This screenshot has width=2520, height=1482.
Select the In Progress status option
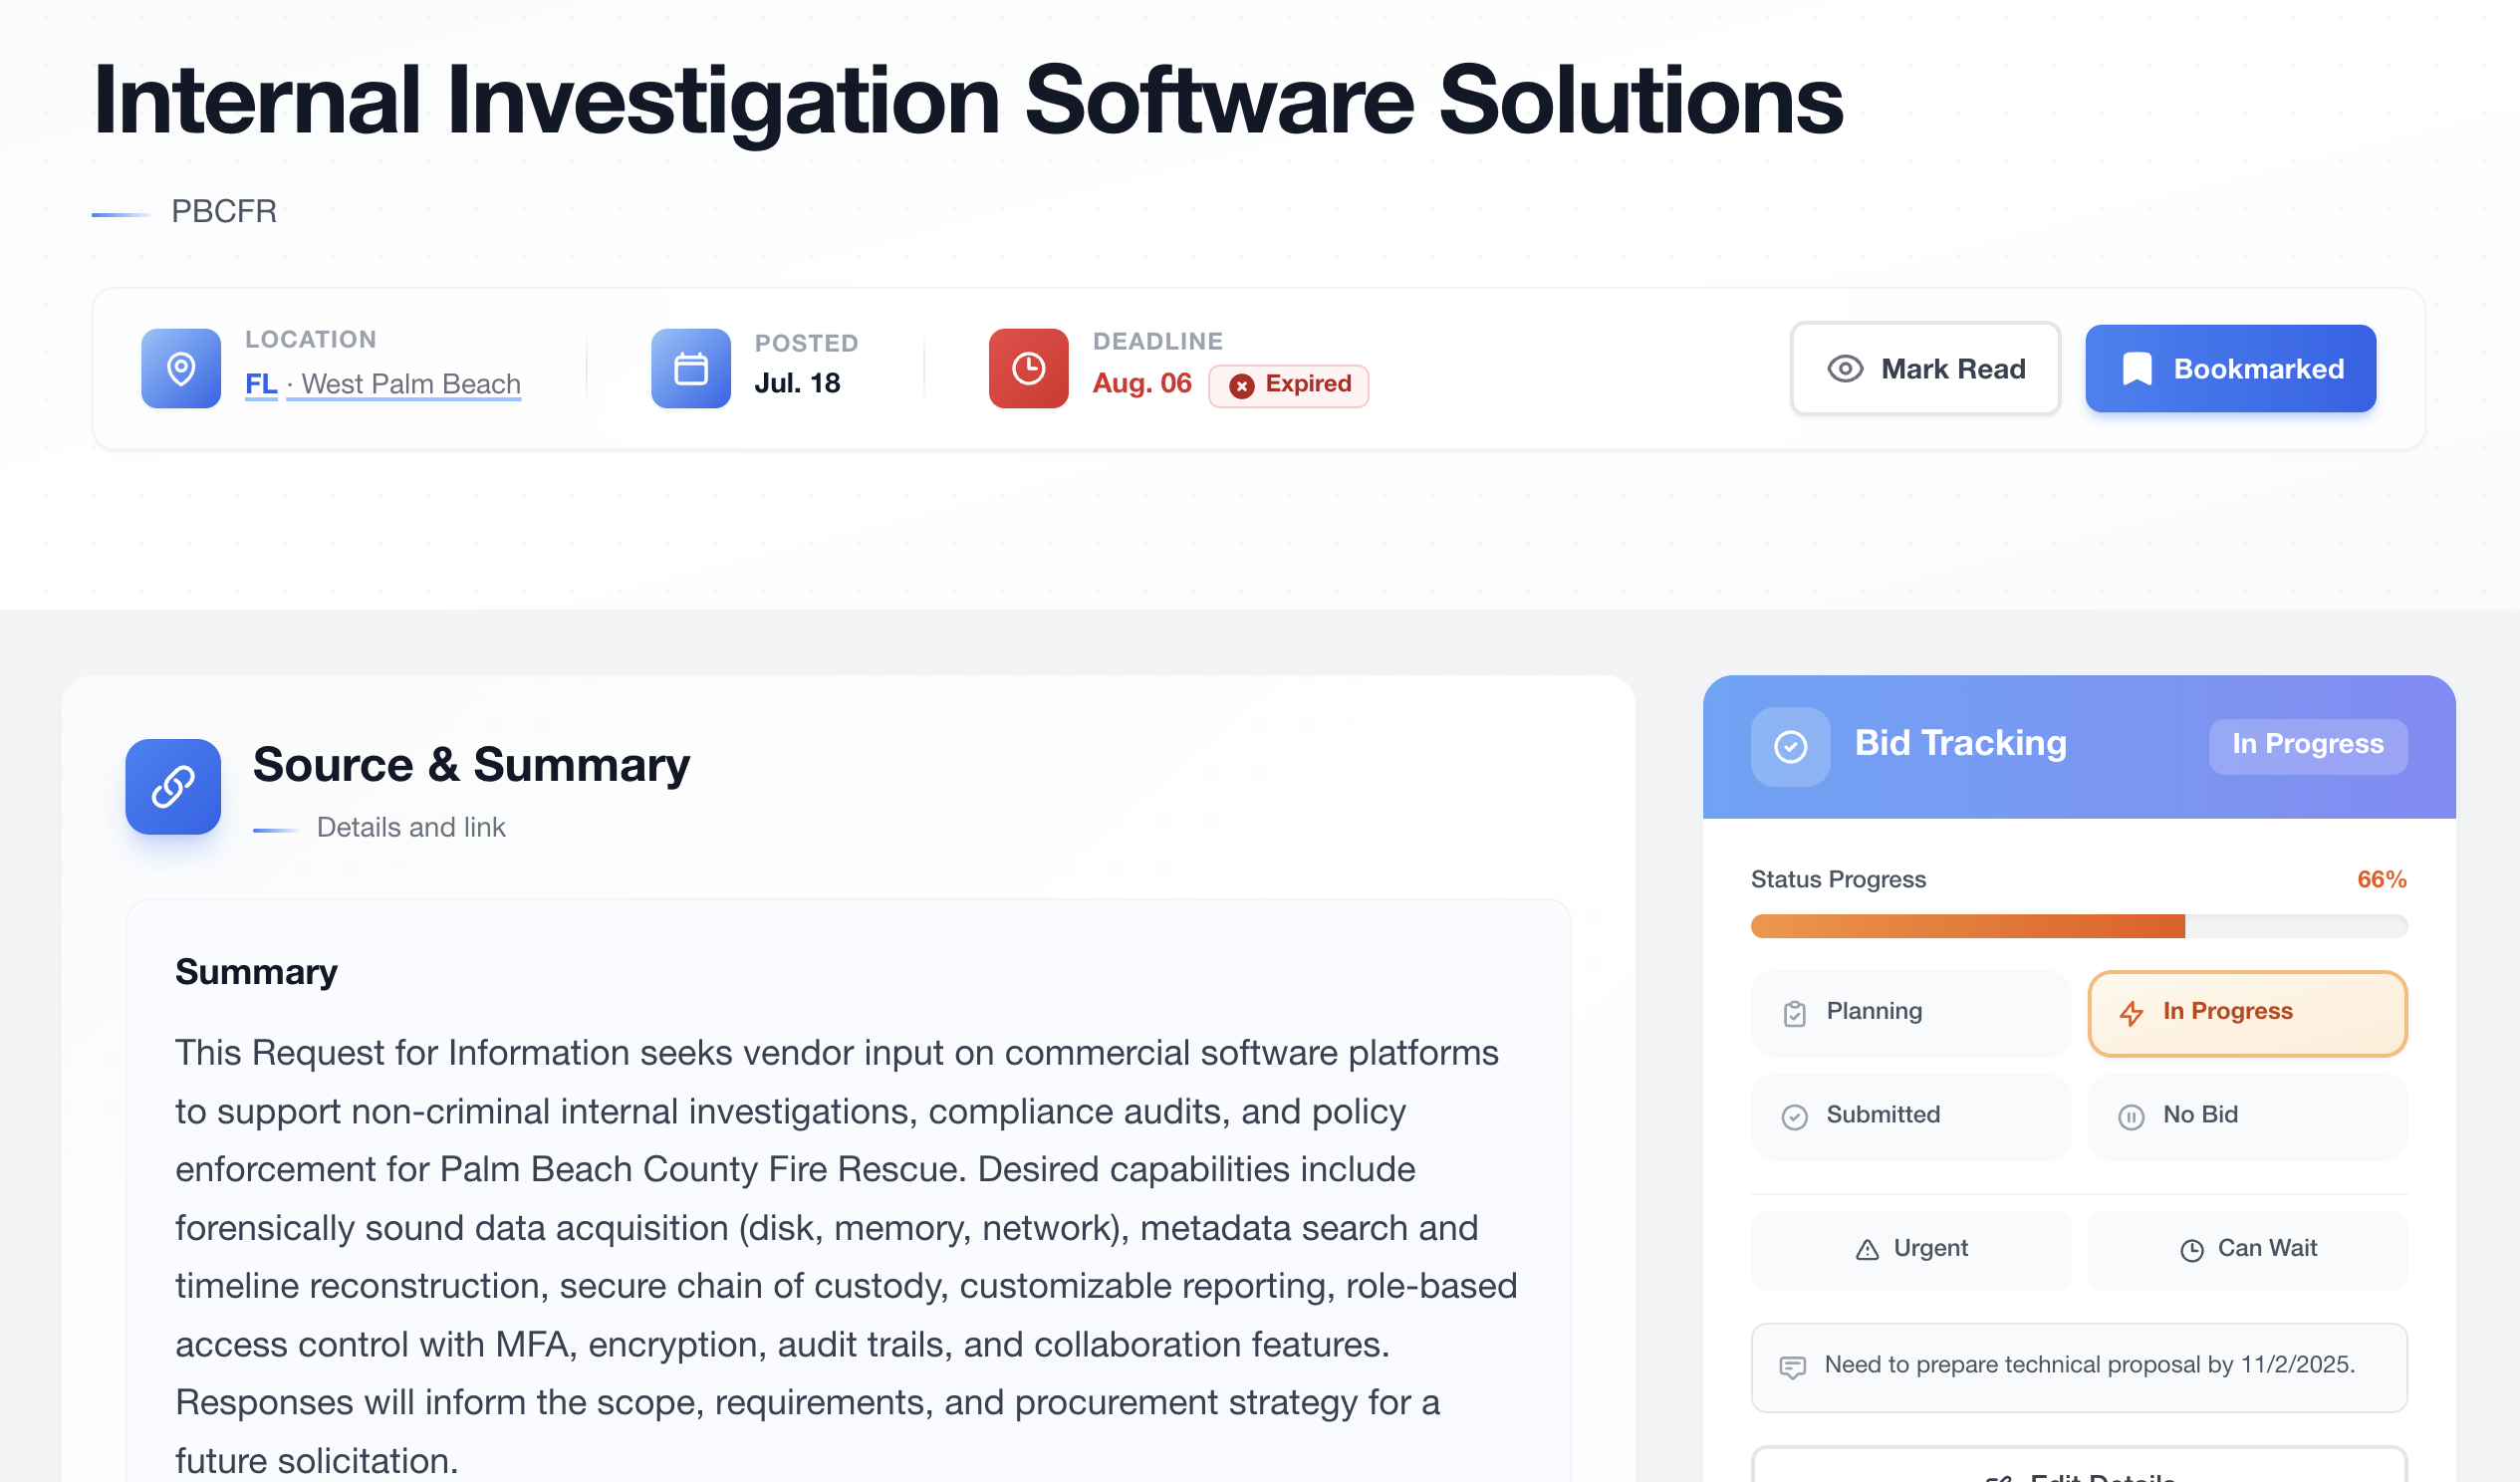(x=2246, y=1012)
